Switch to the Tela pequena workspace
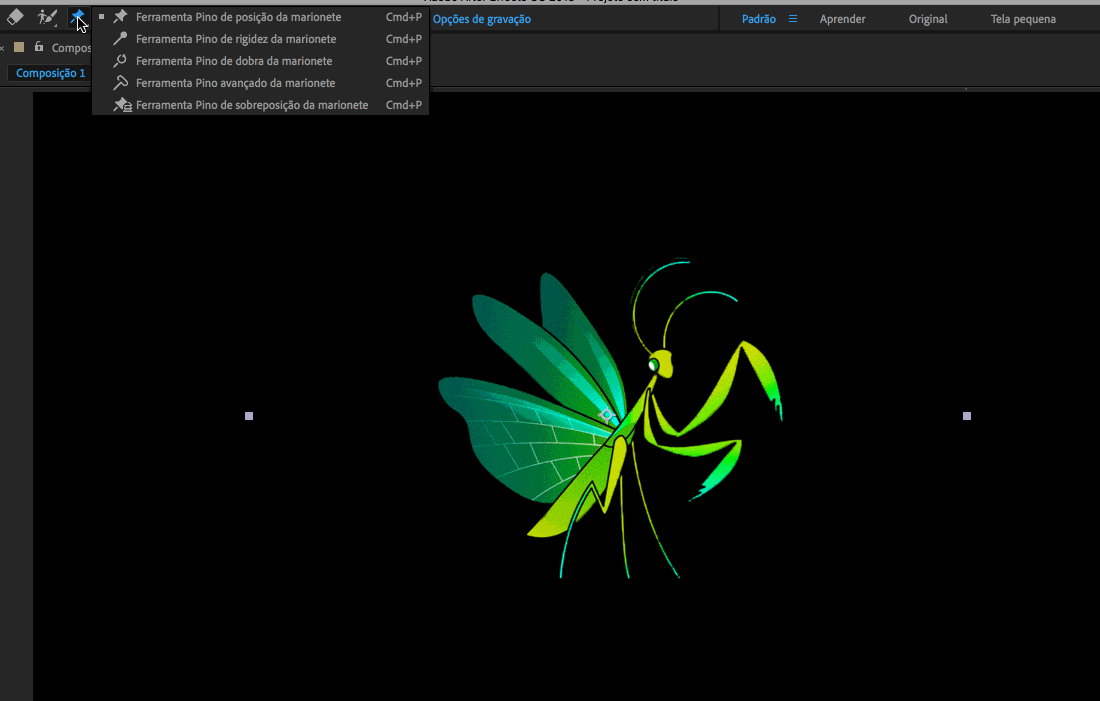The image size is (1100, 701). (x=1023, y=19)
